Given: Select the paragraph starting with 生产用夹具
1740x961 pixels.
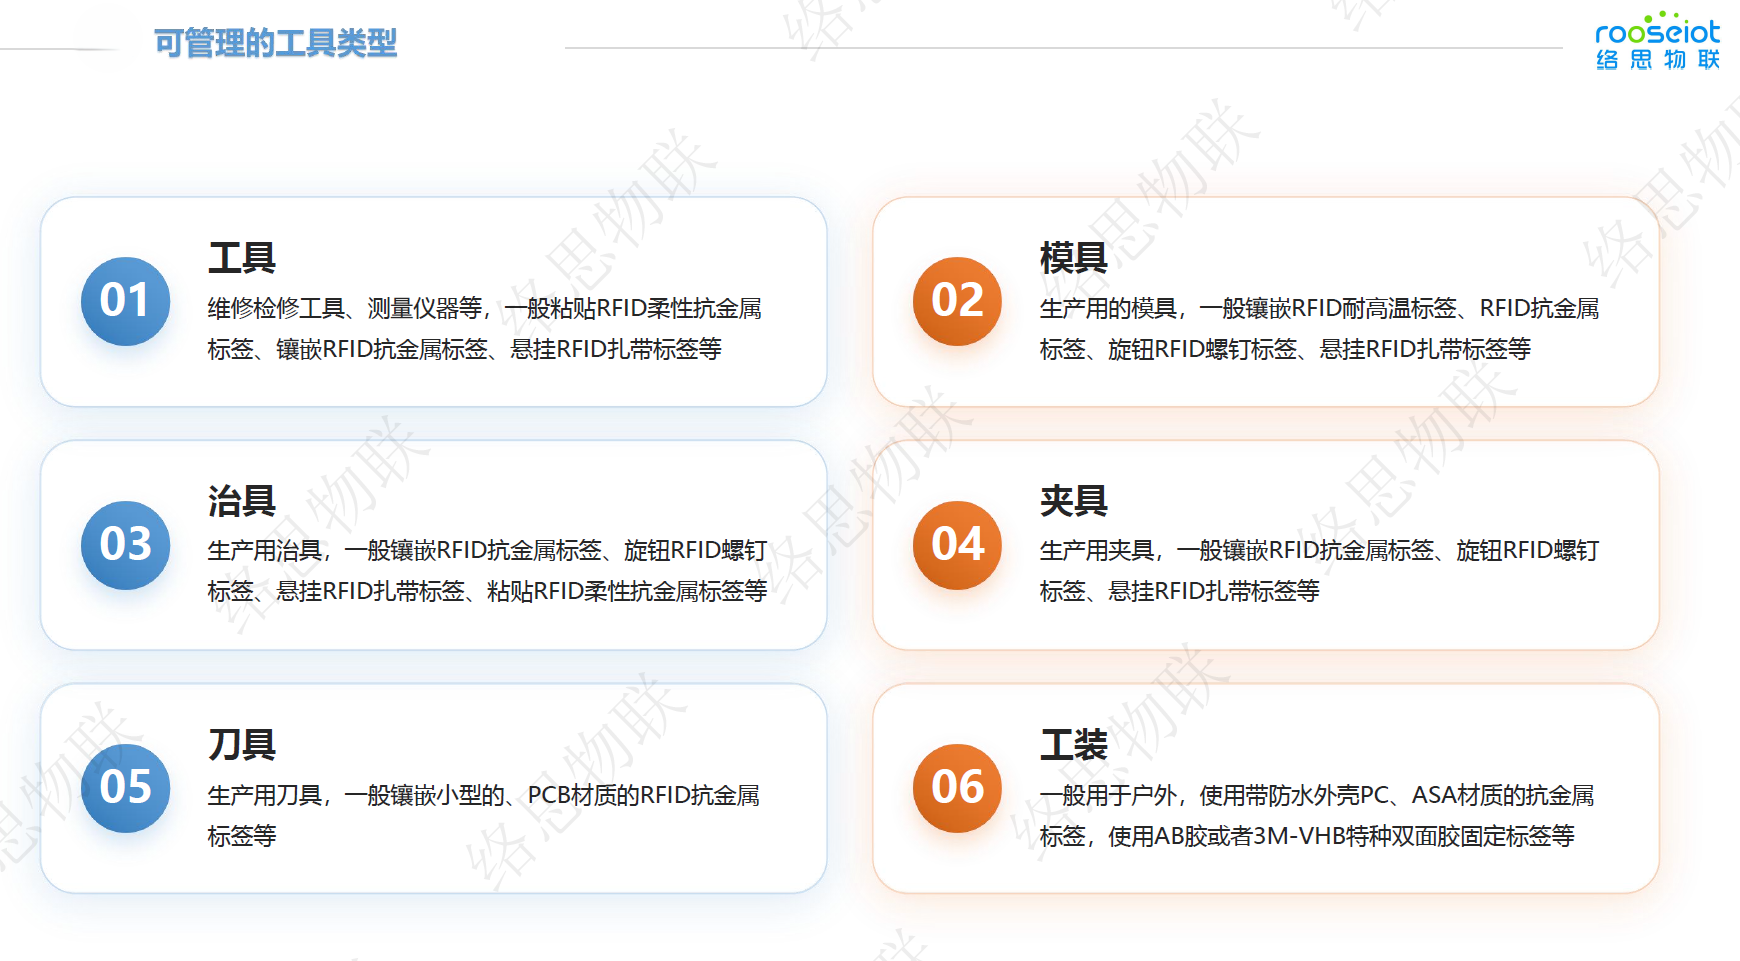Looking at the screenshot, I should pyautogui.click(x=1318, y=571).
